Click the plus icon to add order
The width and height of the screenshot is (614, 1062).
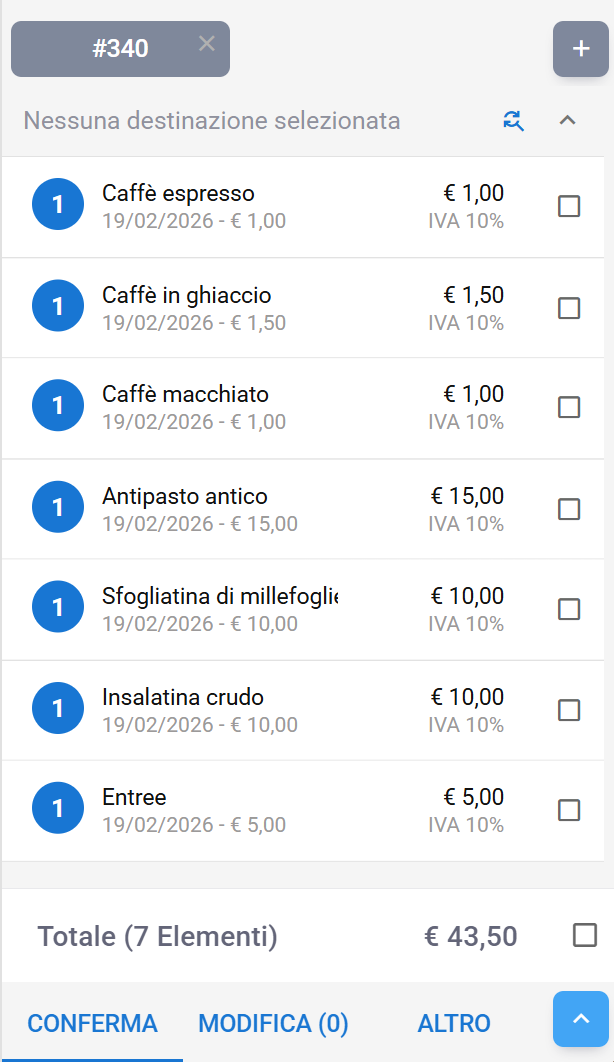pos(581,49)
